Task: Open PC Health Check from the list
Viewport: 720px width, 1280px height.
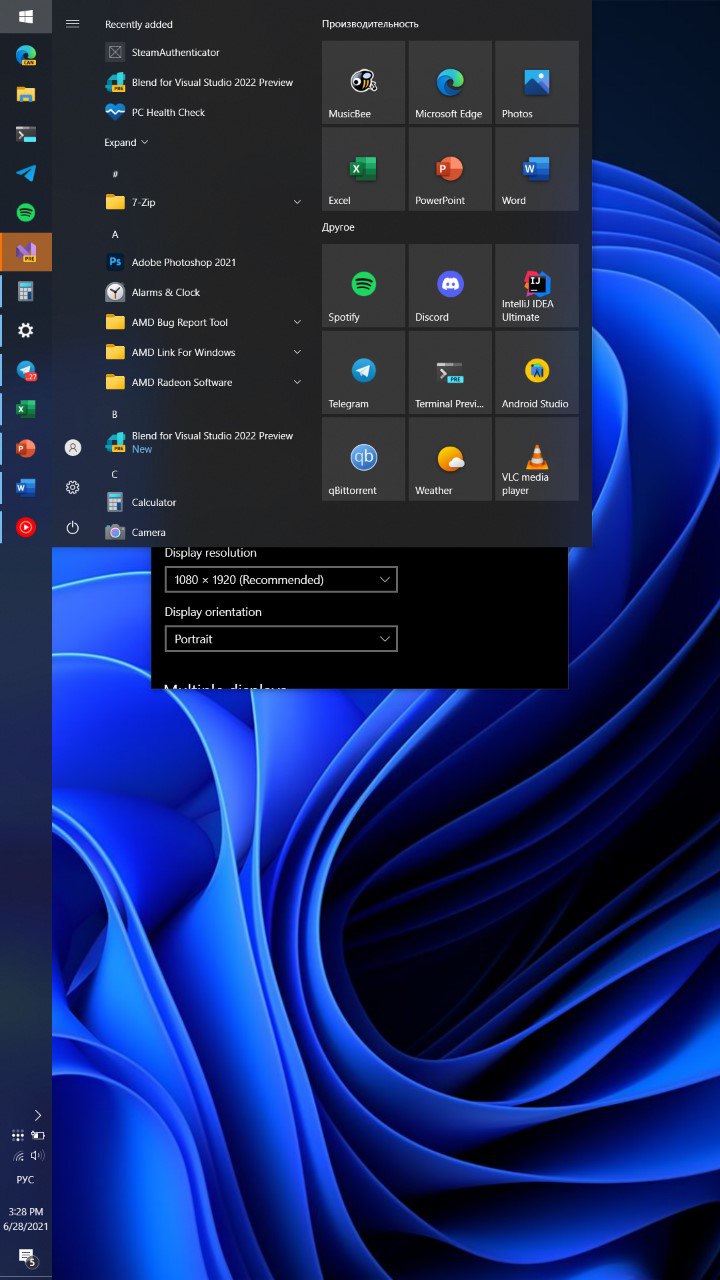Action: coord(204,112)
